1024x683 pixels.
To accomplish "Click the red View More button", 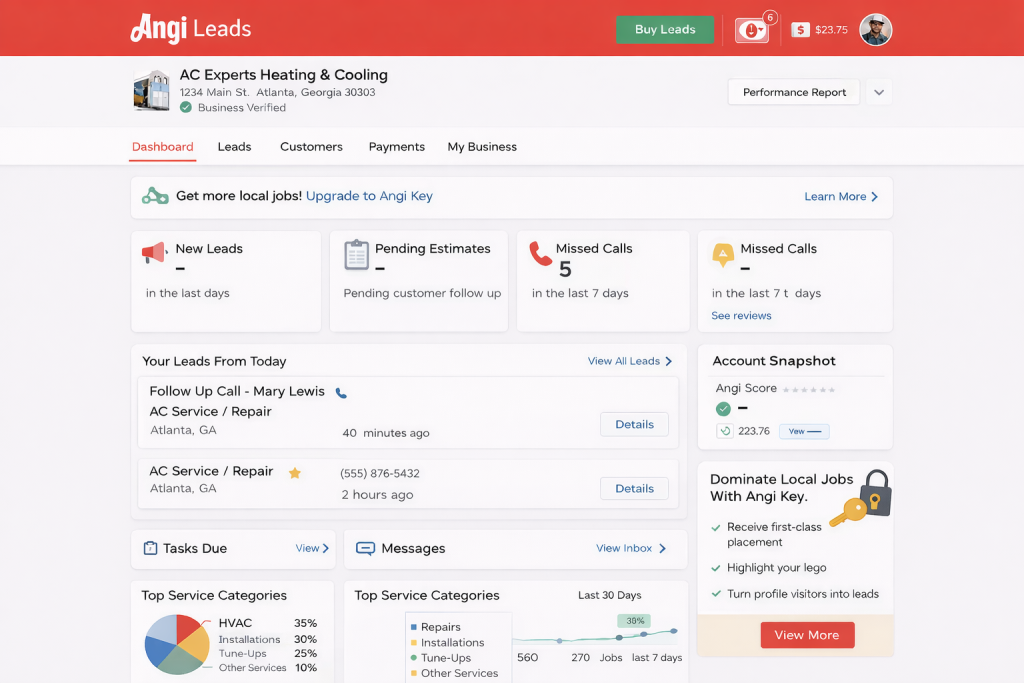I will coord(807,635).
